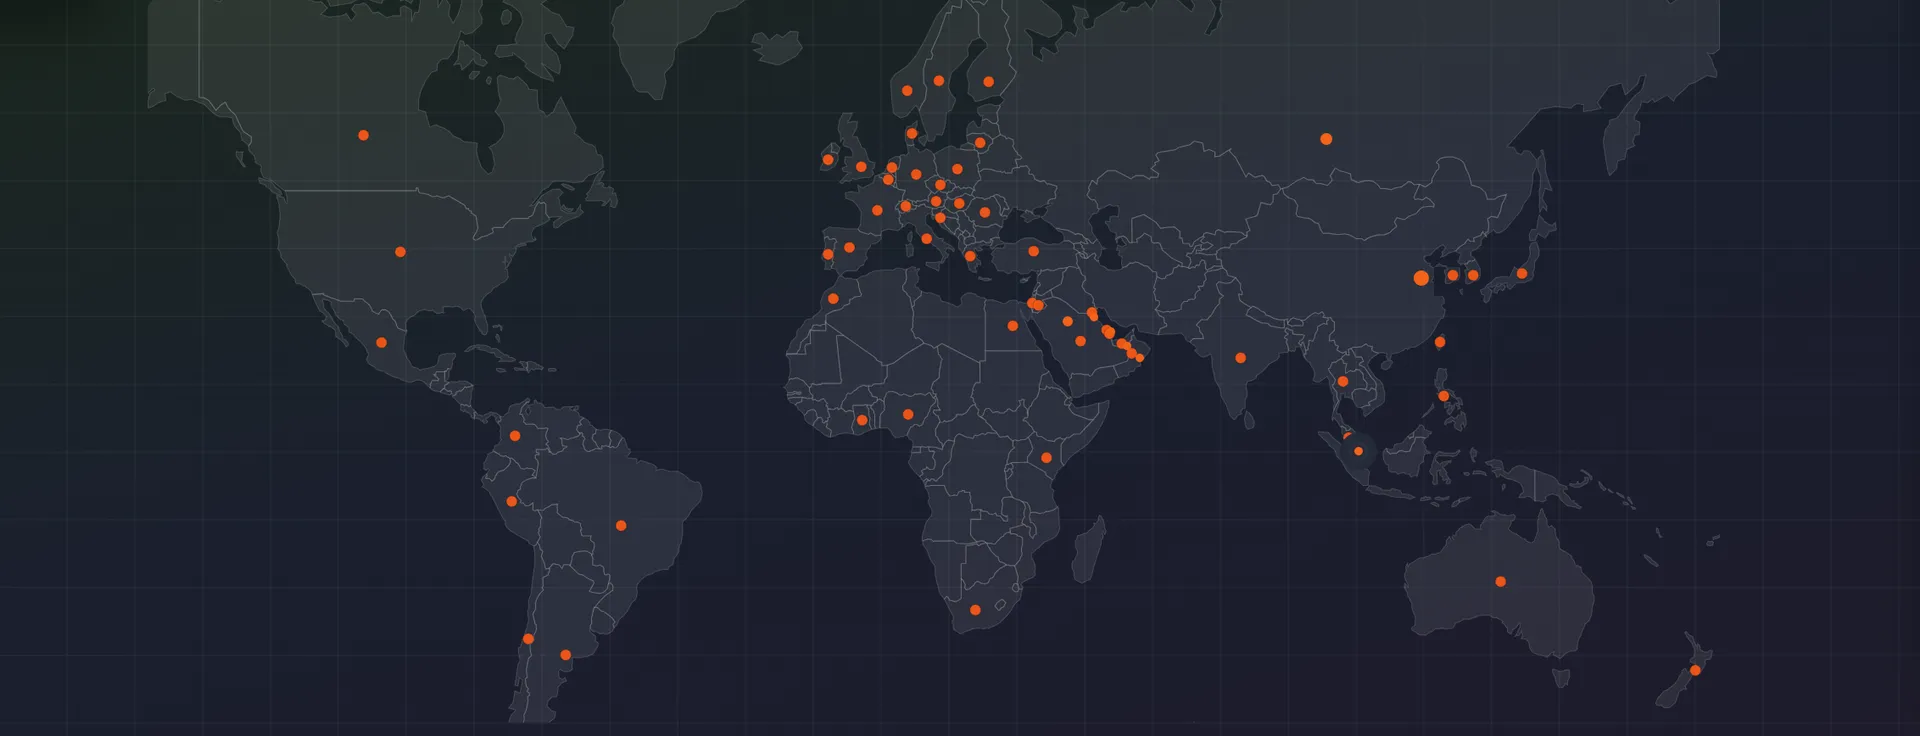Select the orange dot in Ghana
The width and height of the screenshot is (1920, 736).
click(x=862, y=420)
